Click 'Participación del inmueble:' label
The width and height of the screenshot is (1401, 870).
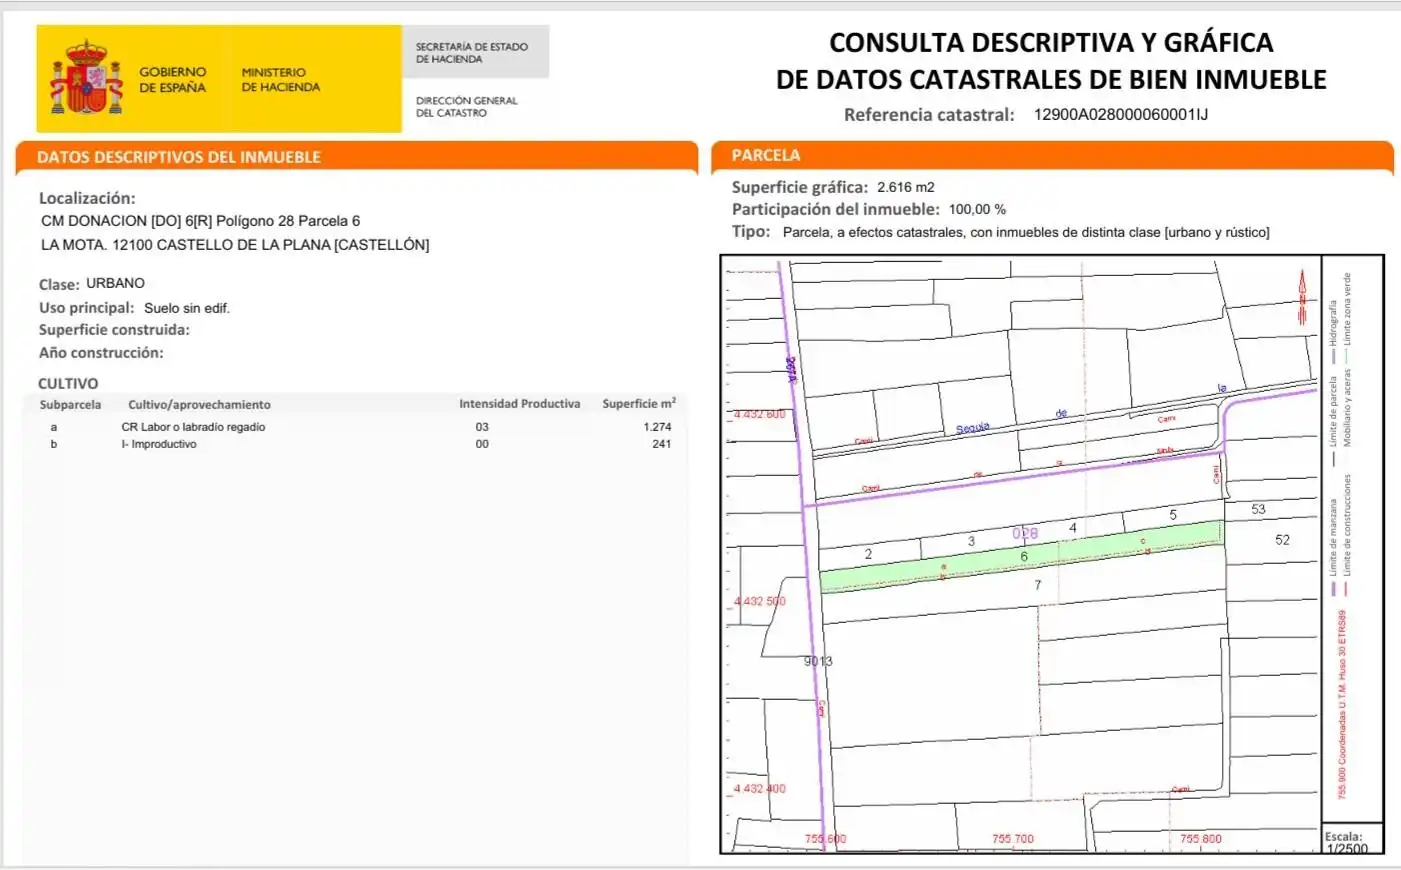coord(836,209)
